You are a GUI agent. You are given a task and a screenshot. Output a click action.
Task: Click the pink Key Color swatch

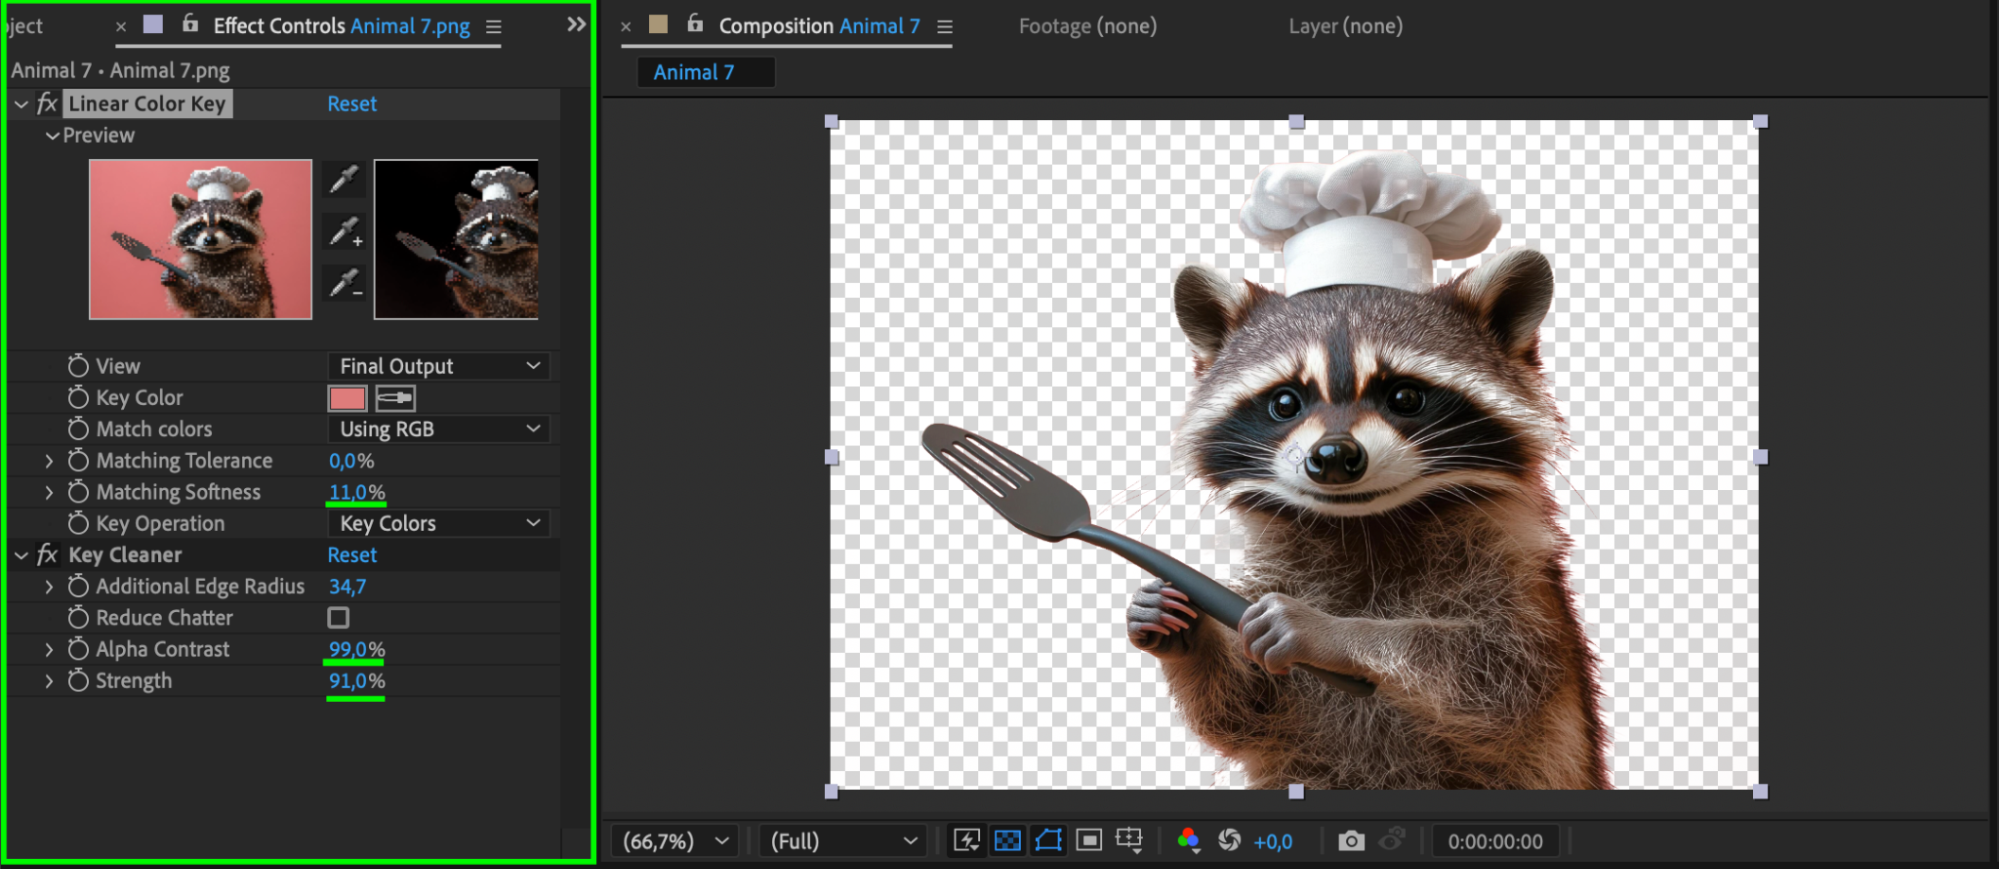point(347,398)
